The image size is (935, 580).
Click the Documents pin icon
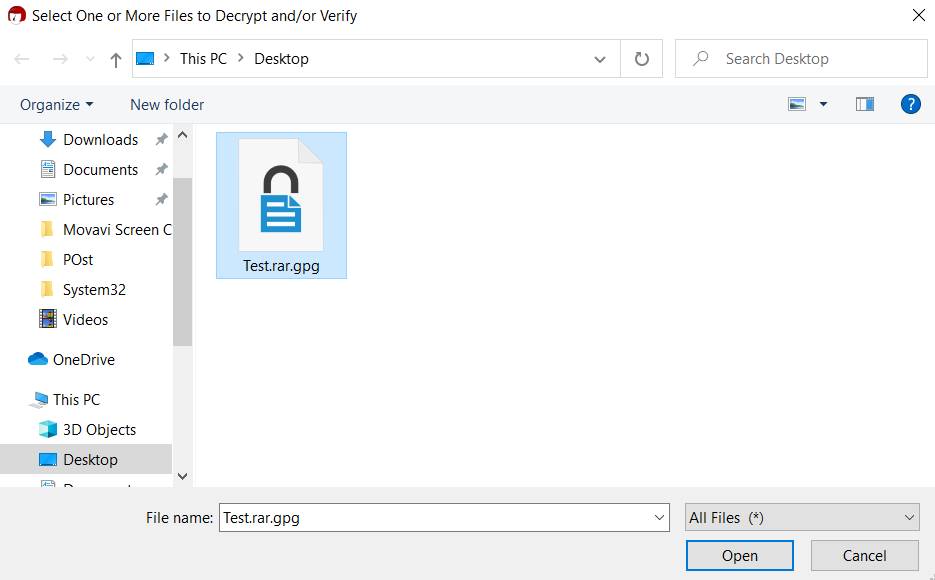pos(161,169)
